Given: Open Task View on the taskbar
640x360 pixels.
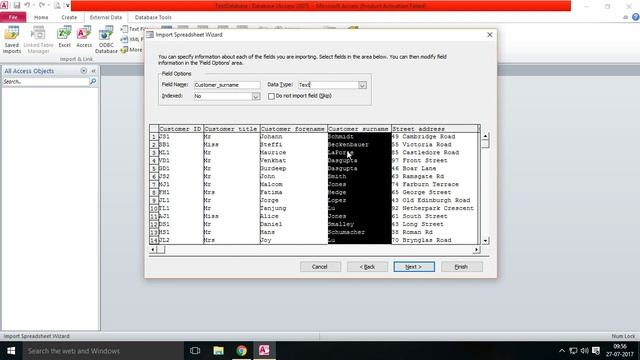Looking at the screenshot, I should (195, 351).
